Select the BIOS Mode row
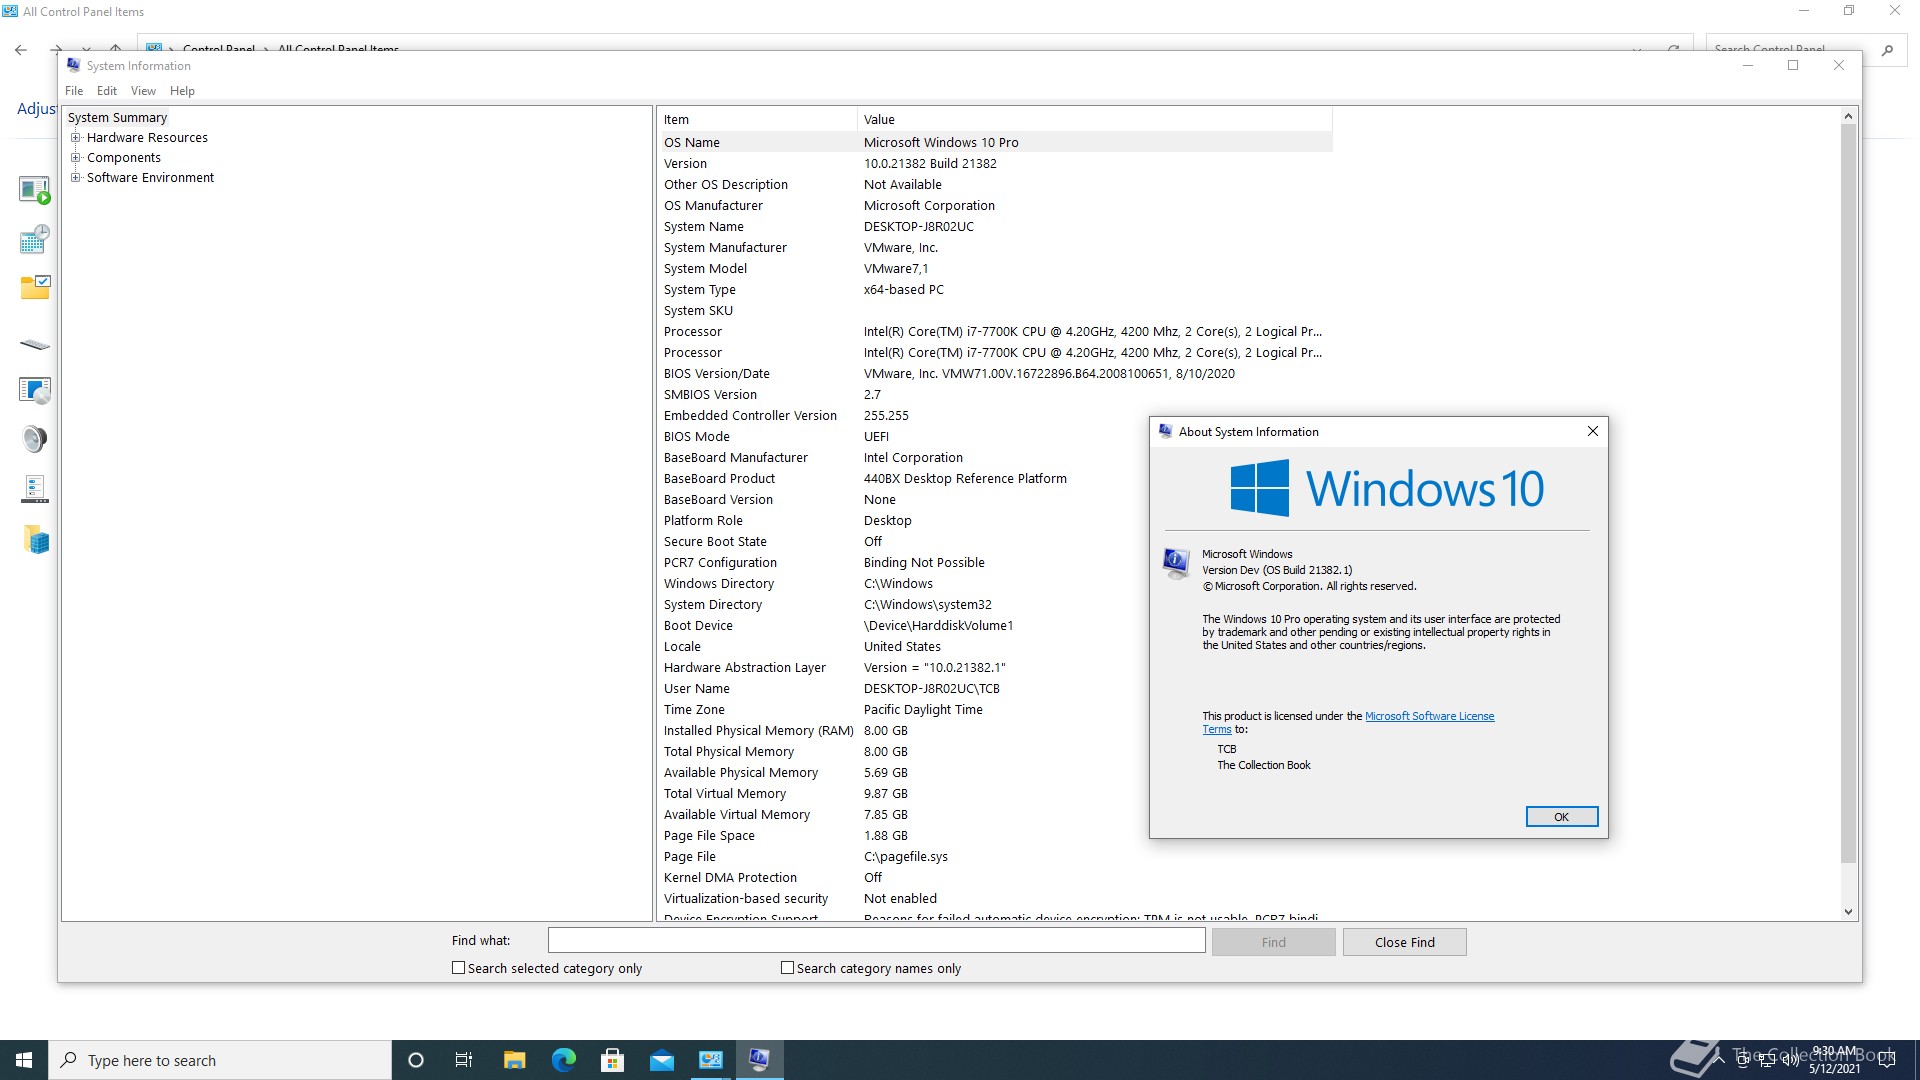Screen dimensions: 1920x1080 click(x=995, y=437)
